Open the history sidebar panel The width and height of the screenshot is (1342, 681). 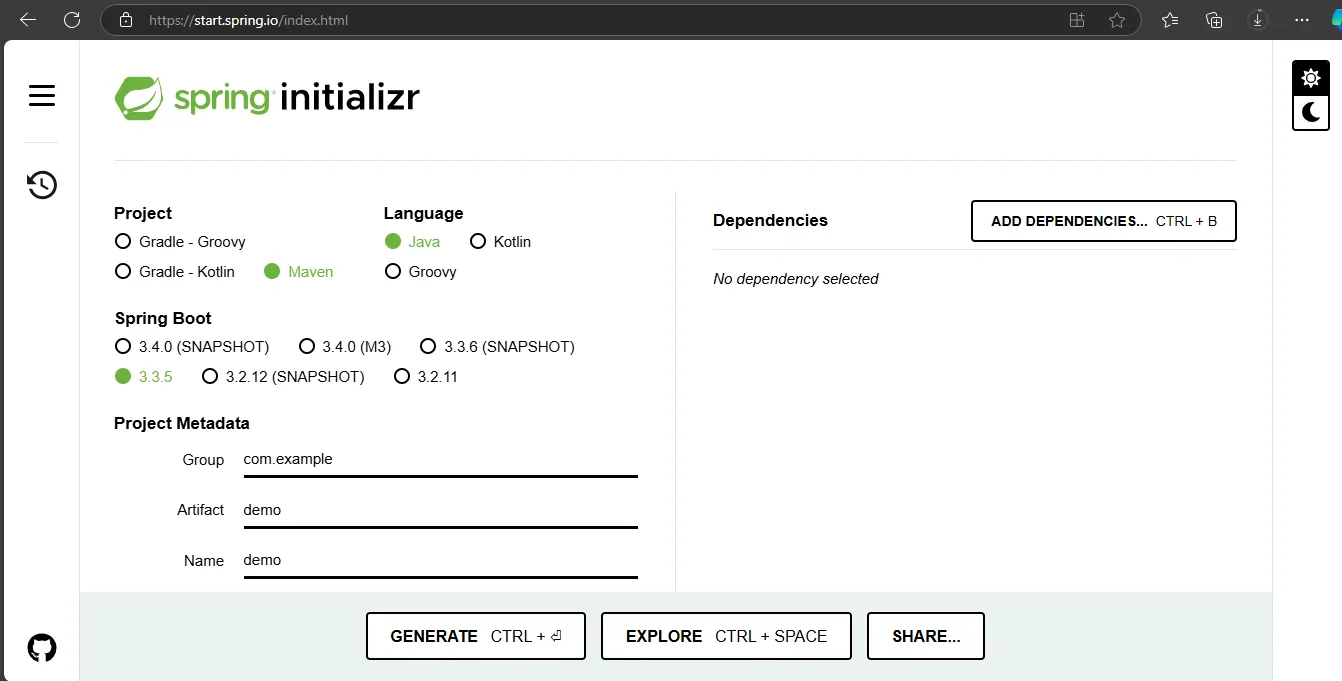tap(41, 184)
